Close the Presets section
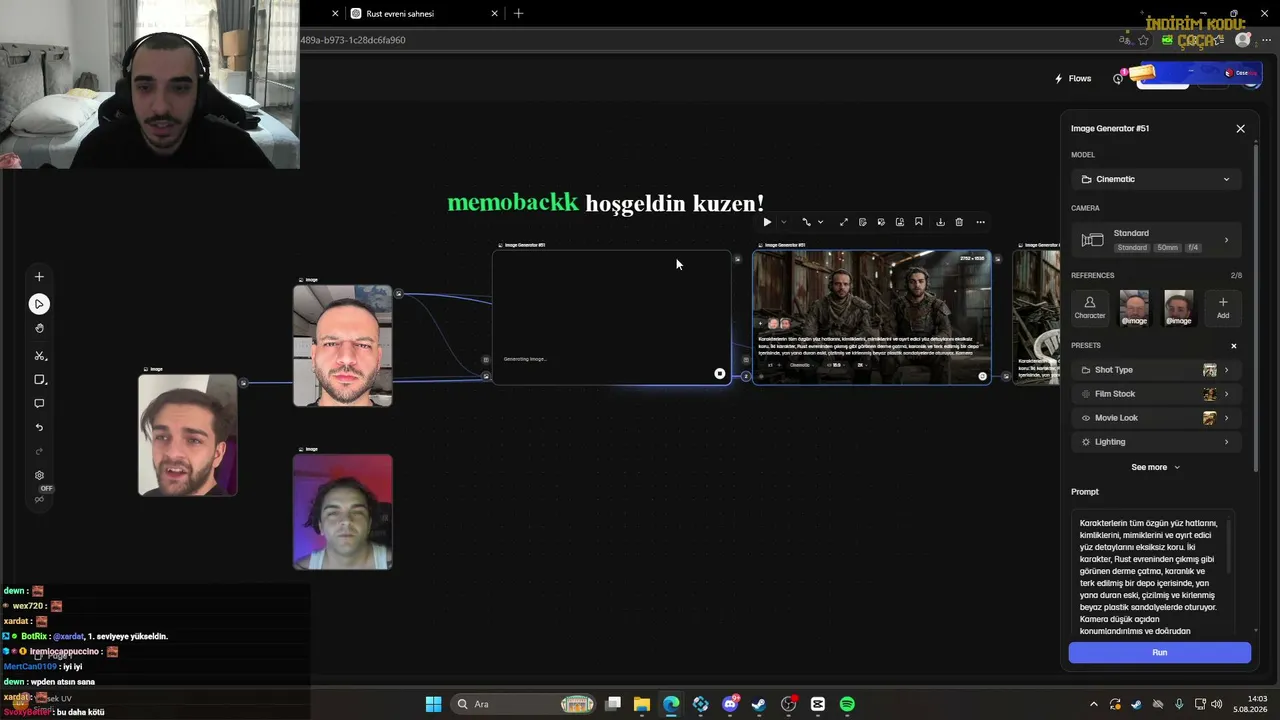1280x720 pixels. (1234, 346)
